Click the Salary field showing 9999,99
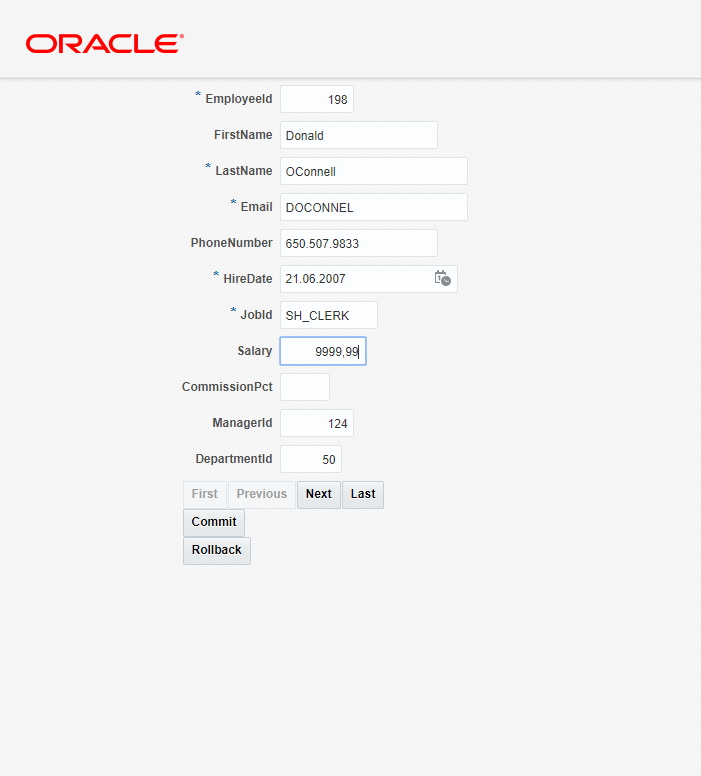Viewport: 701px width, 776px height. click(323, 351)
